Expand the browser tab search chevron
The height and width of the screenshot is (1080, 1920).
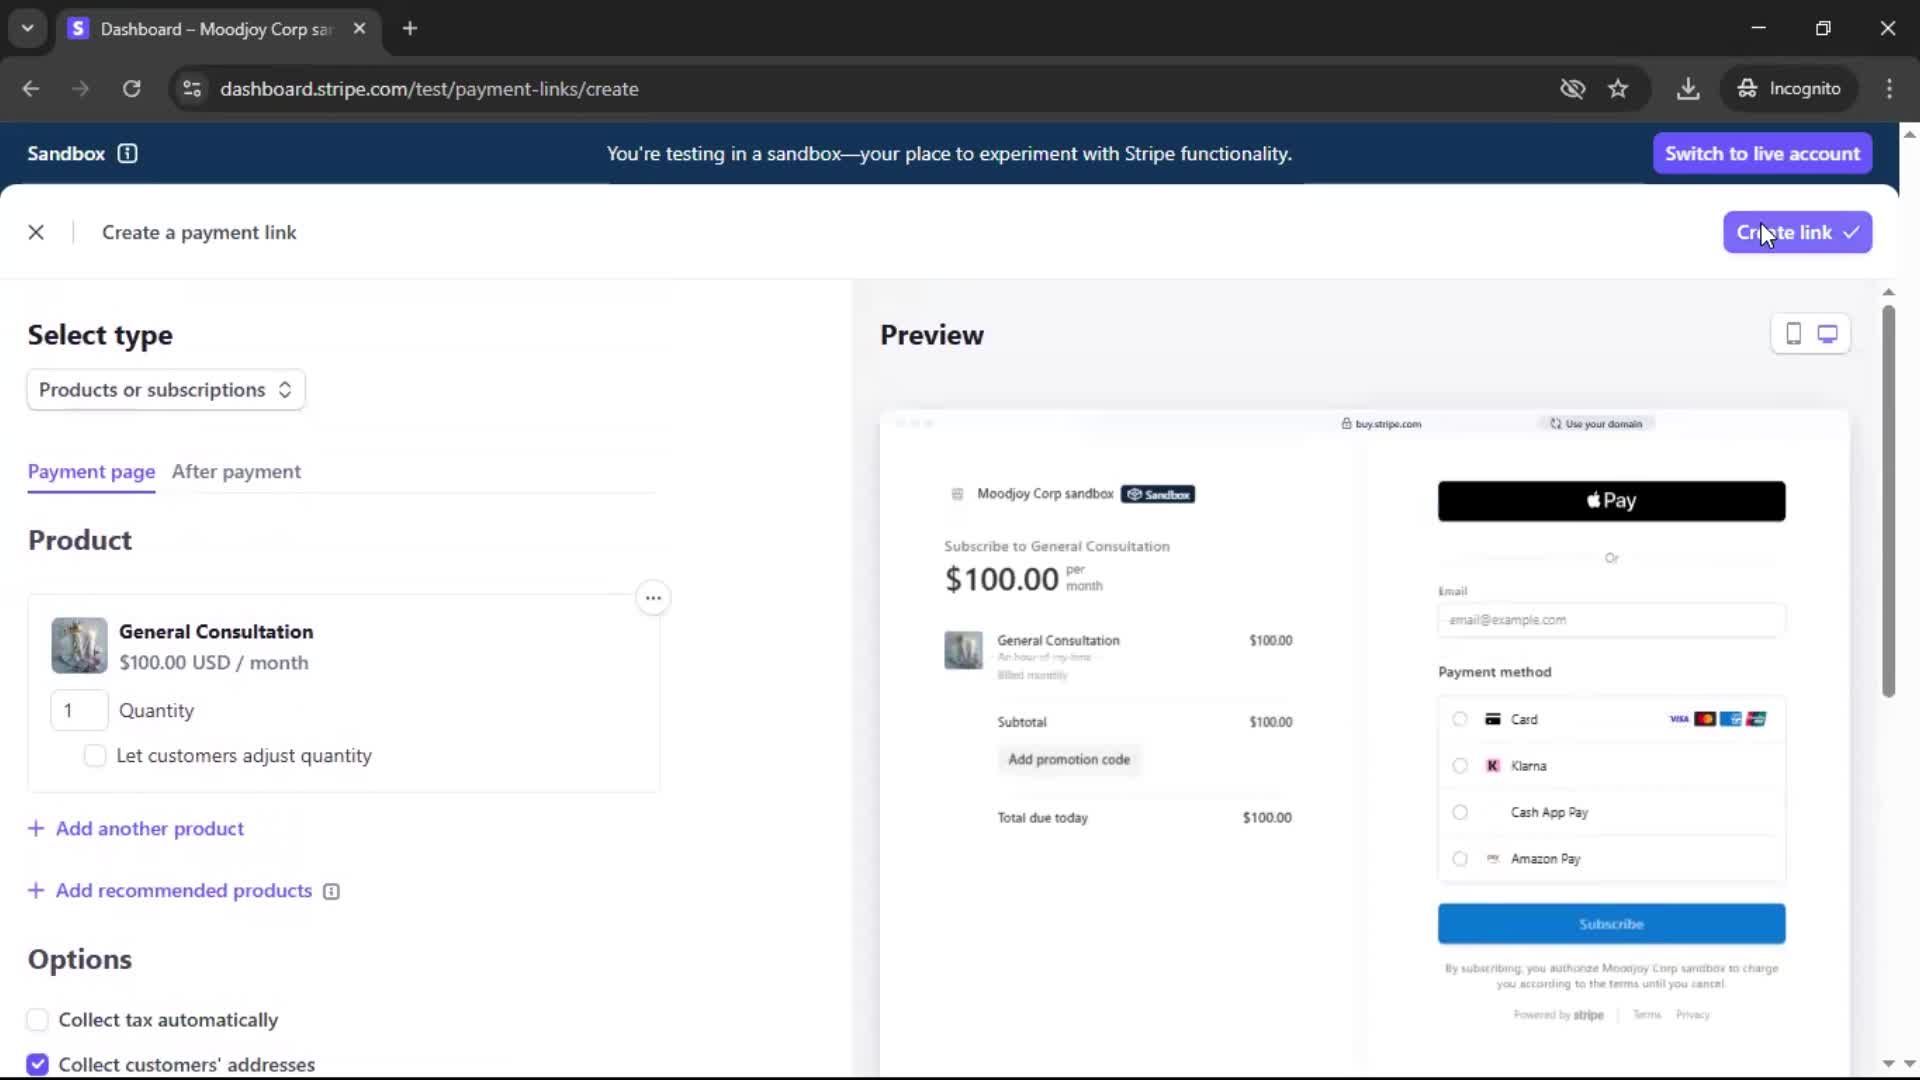coord(28,28)
